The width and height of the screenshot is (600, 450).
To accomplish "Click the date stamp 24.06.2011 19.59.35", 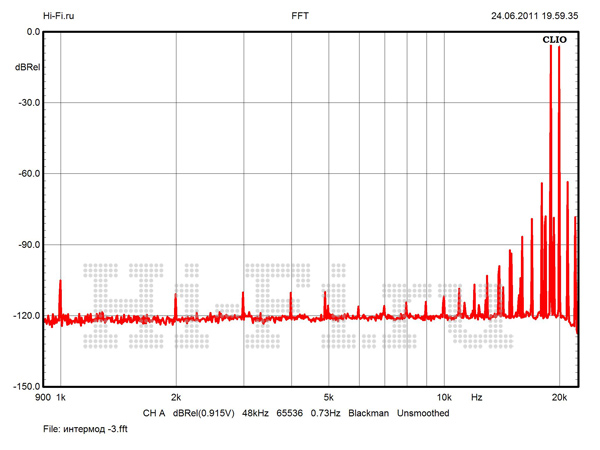I will [534, 16].
